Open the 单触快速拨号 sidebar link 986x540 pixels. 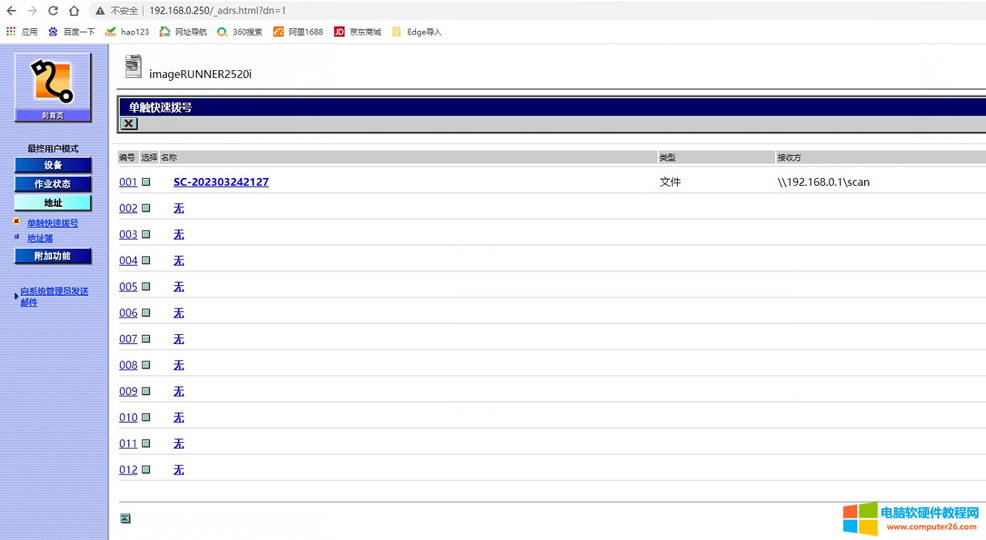(53, 223)
